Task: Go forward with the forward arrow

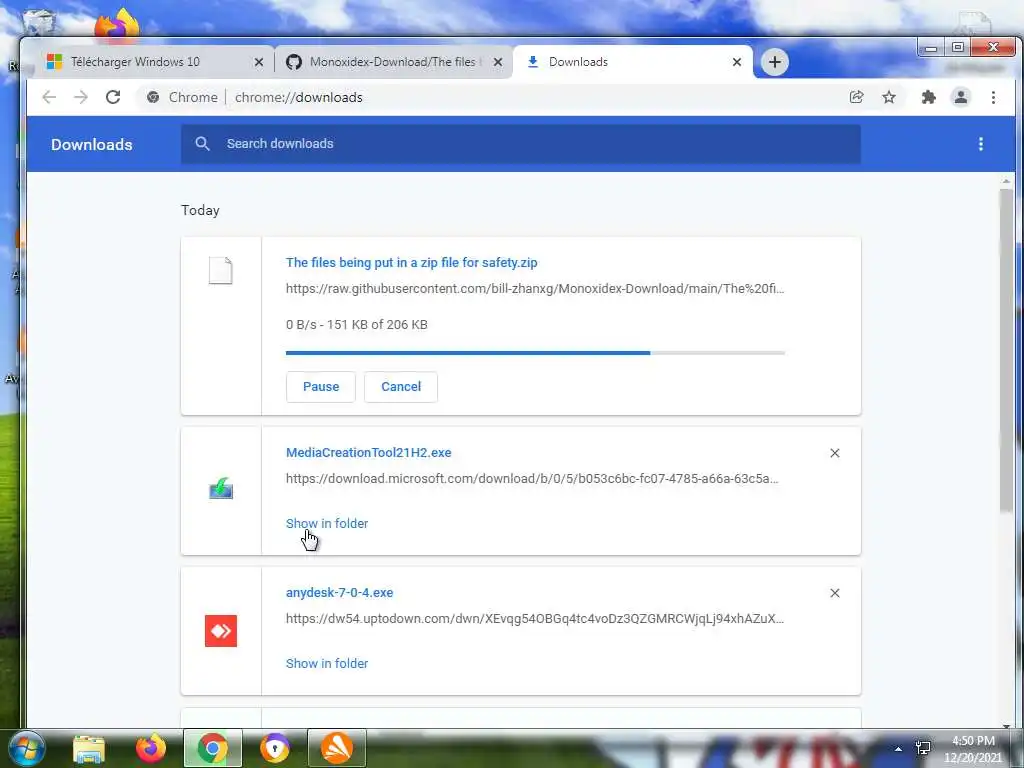Action: click(x=81, y=97)
